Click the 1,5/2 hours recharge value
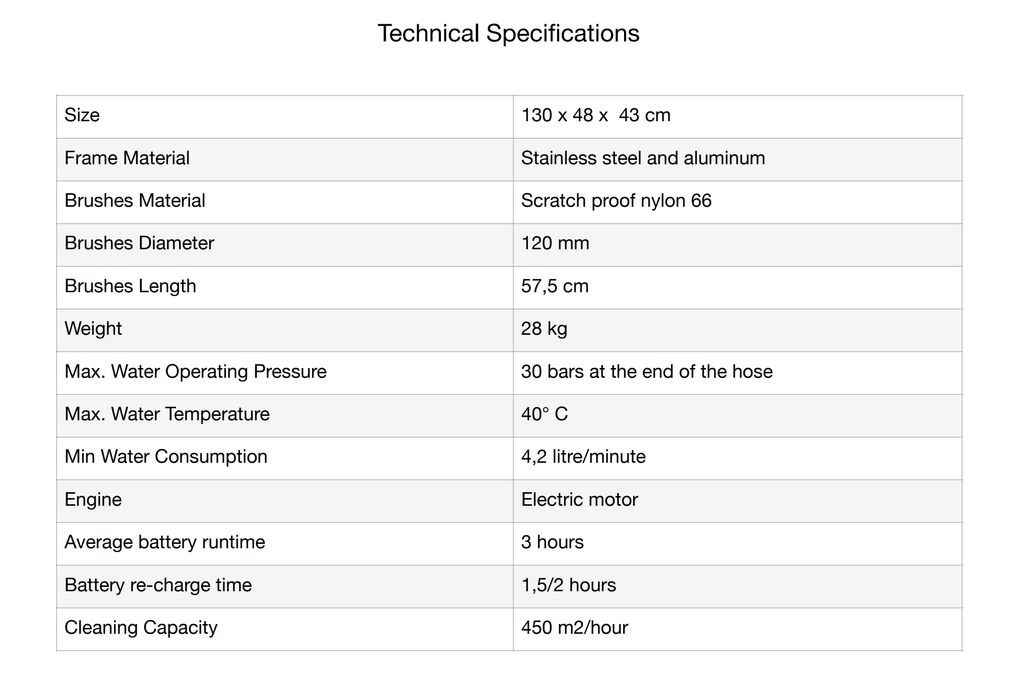The height and width of the screenshot is (698, 1024). click(568, 585)
